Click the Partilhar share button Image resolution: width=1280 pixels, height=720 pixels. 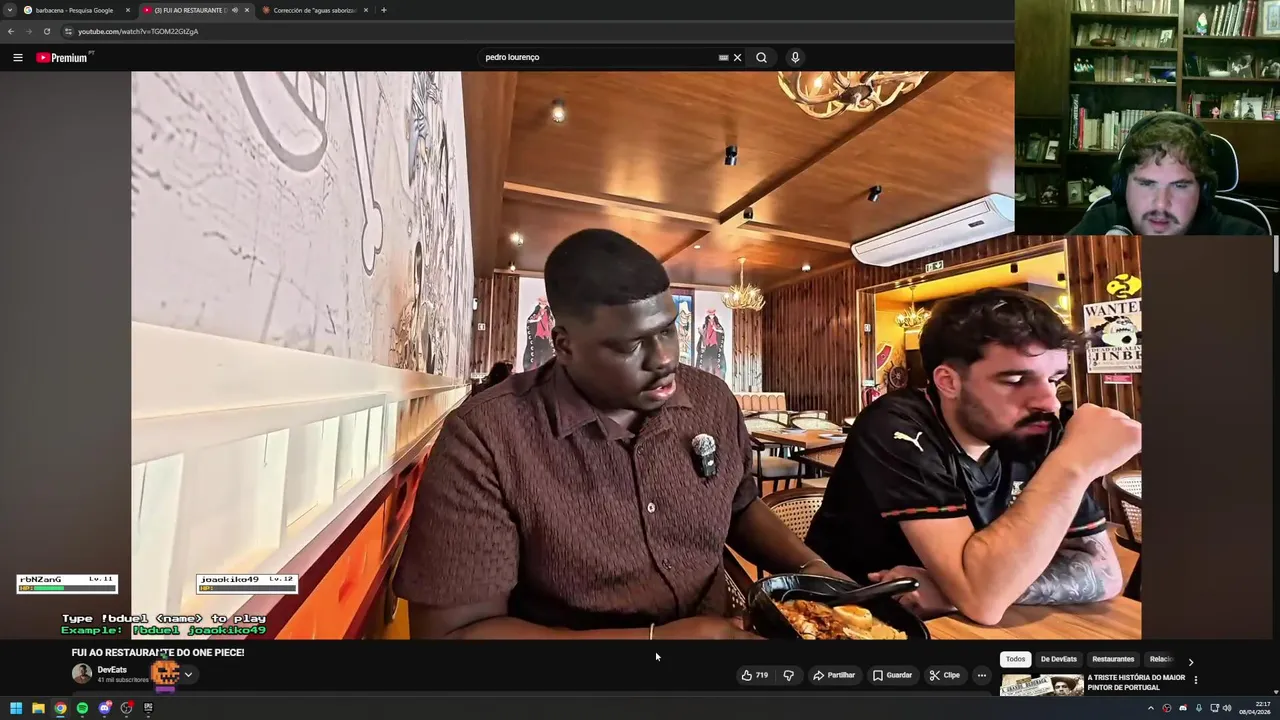pyautogui.click(x=834, y=675)
